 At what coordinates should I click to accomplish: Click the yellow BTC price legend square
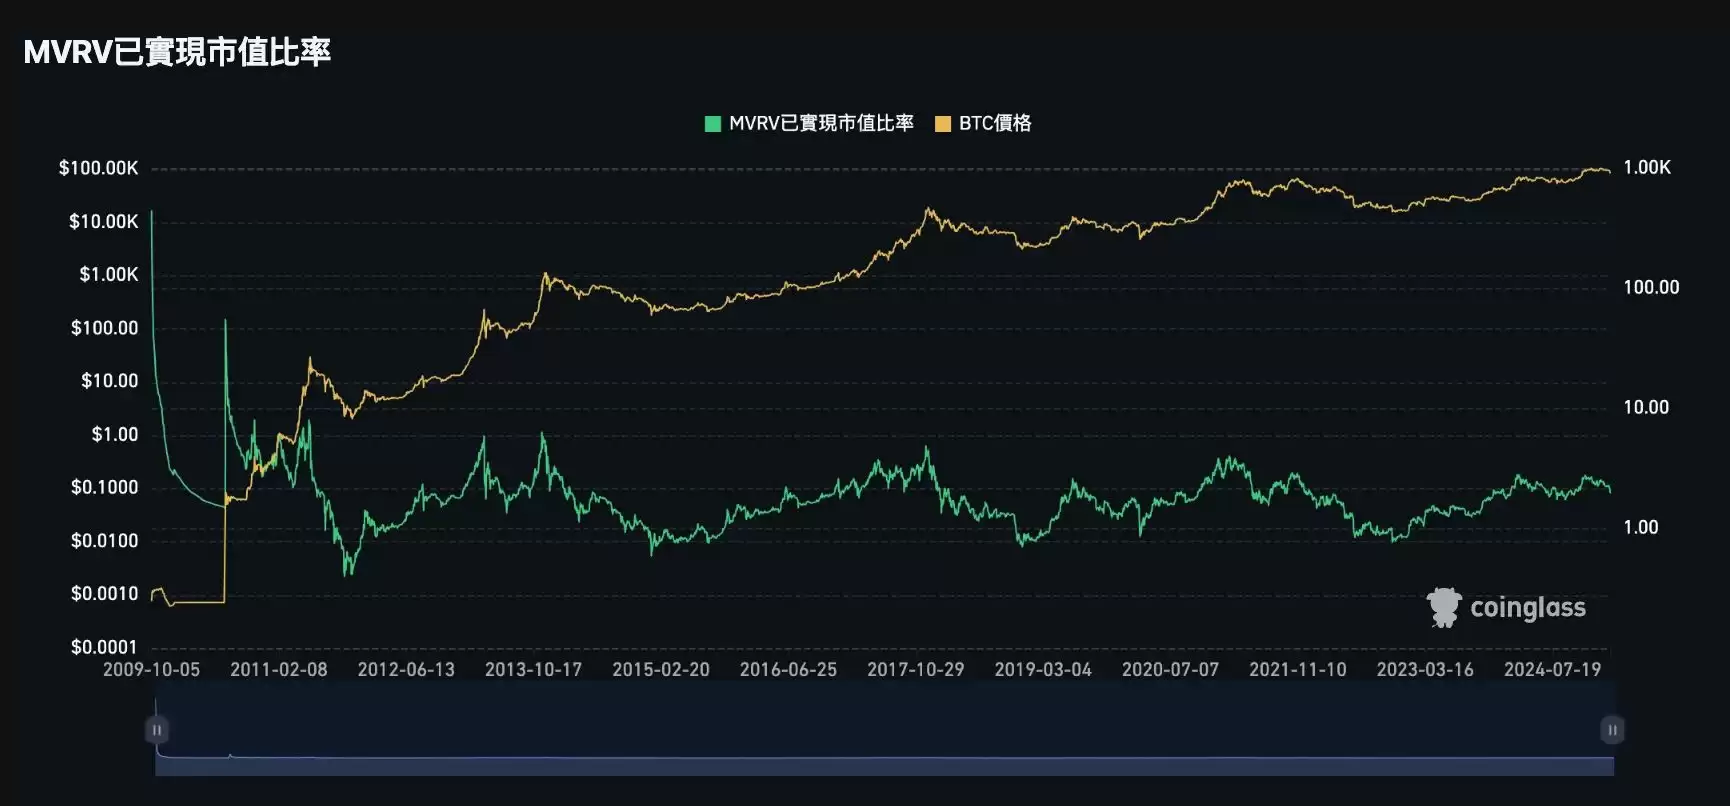(x=942, y=124)
